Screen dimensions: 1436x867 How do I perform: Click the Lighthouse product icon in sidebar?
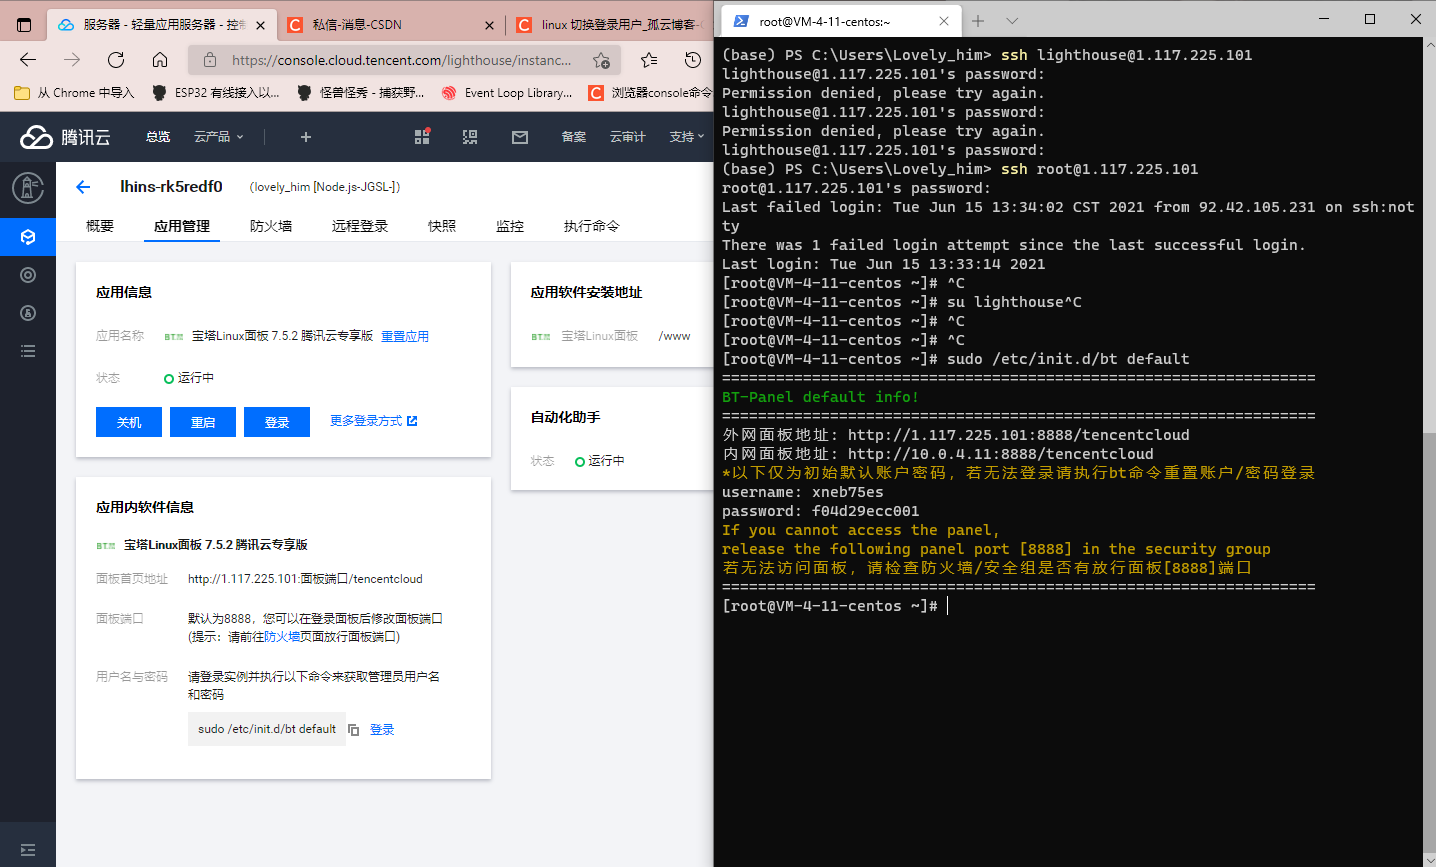(x=28, y=187)
